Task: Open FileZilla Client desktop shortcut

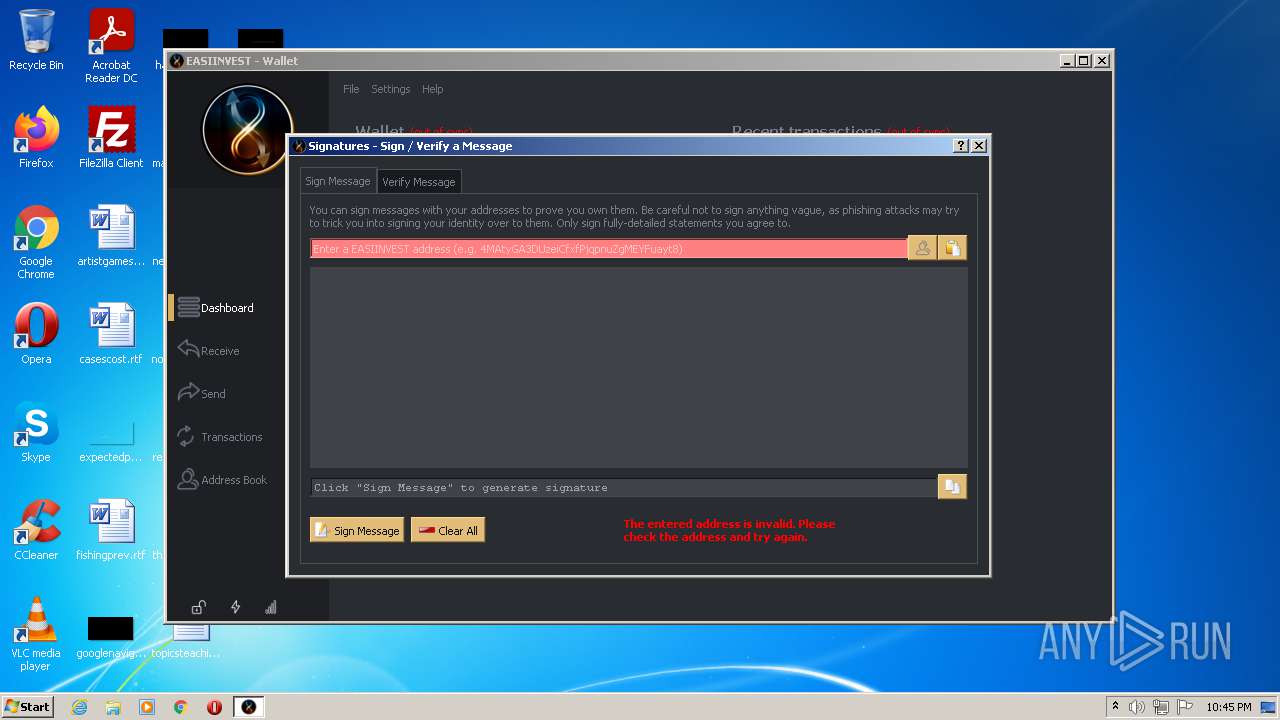Action: 111,138
